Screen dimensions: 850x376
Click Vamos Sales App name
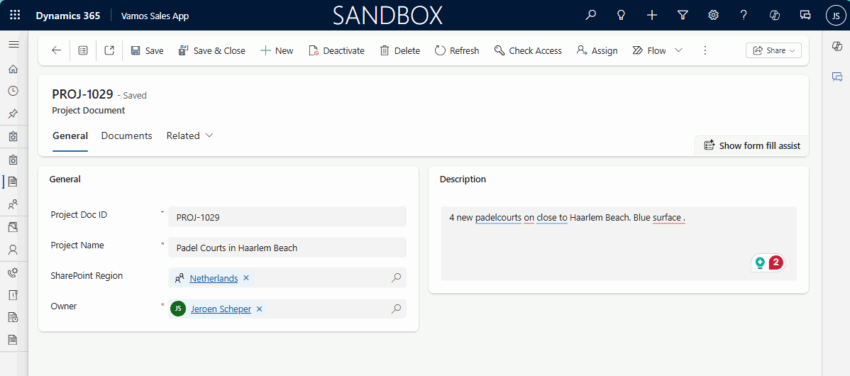(155, 16)
